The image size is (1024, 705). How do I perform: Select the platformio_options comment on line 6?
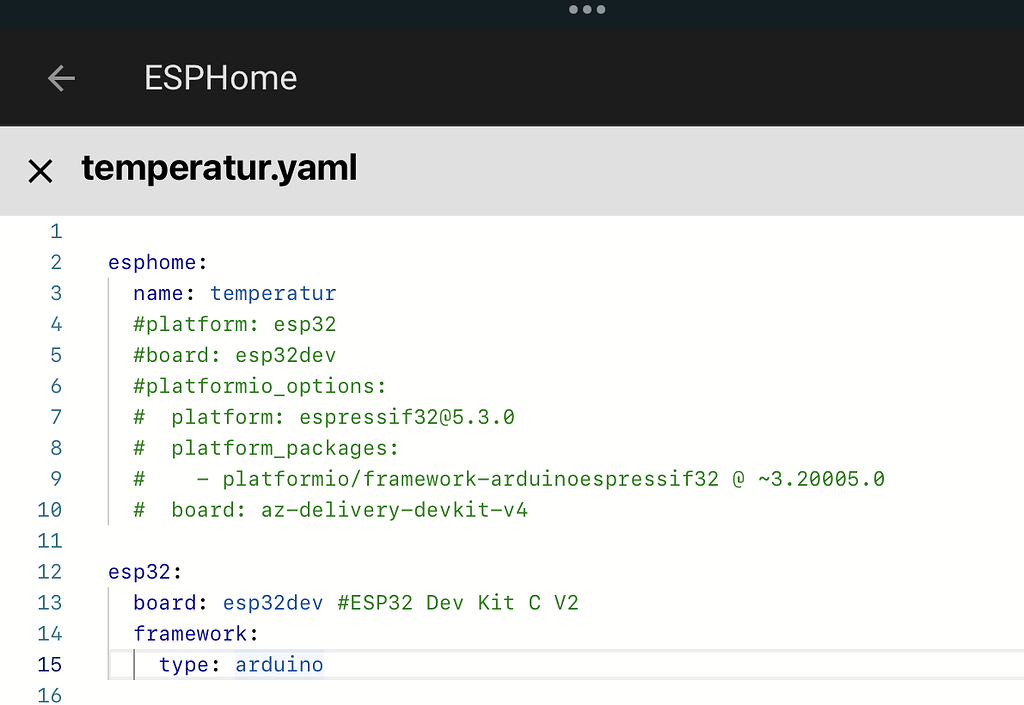pyautogui.click(x=258, y=386)
